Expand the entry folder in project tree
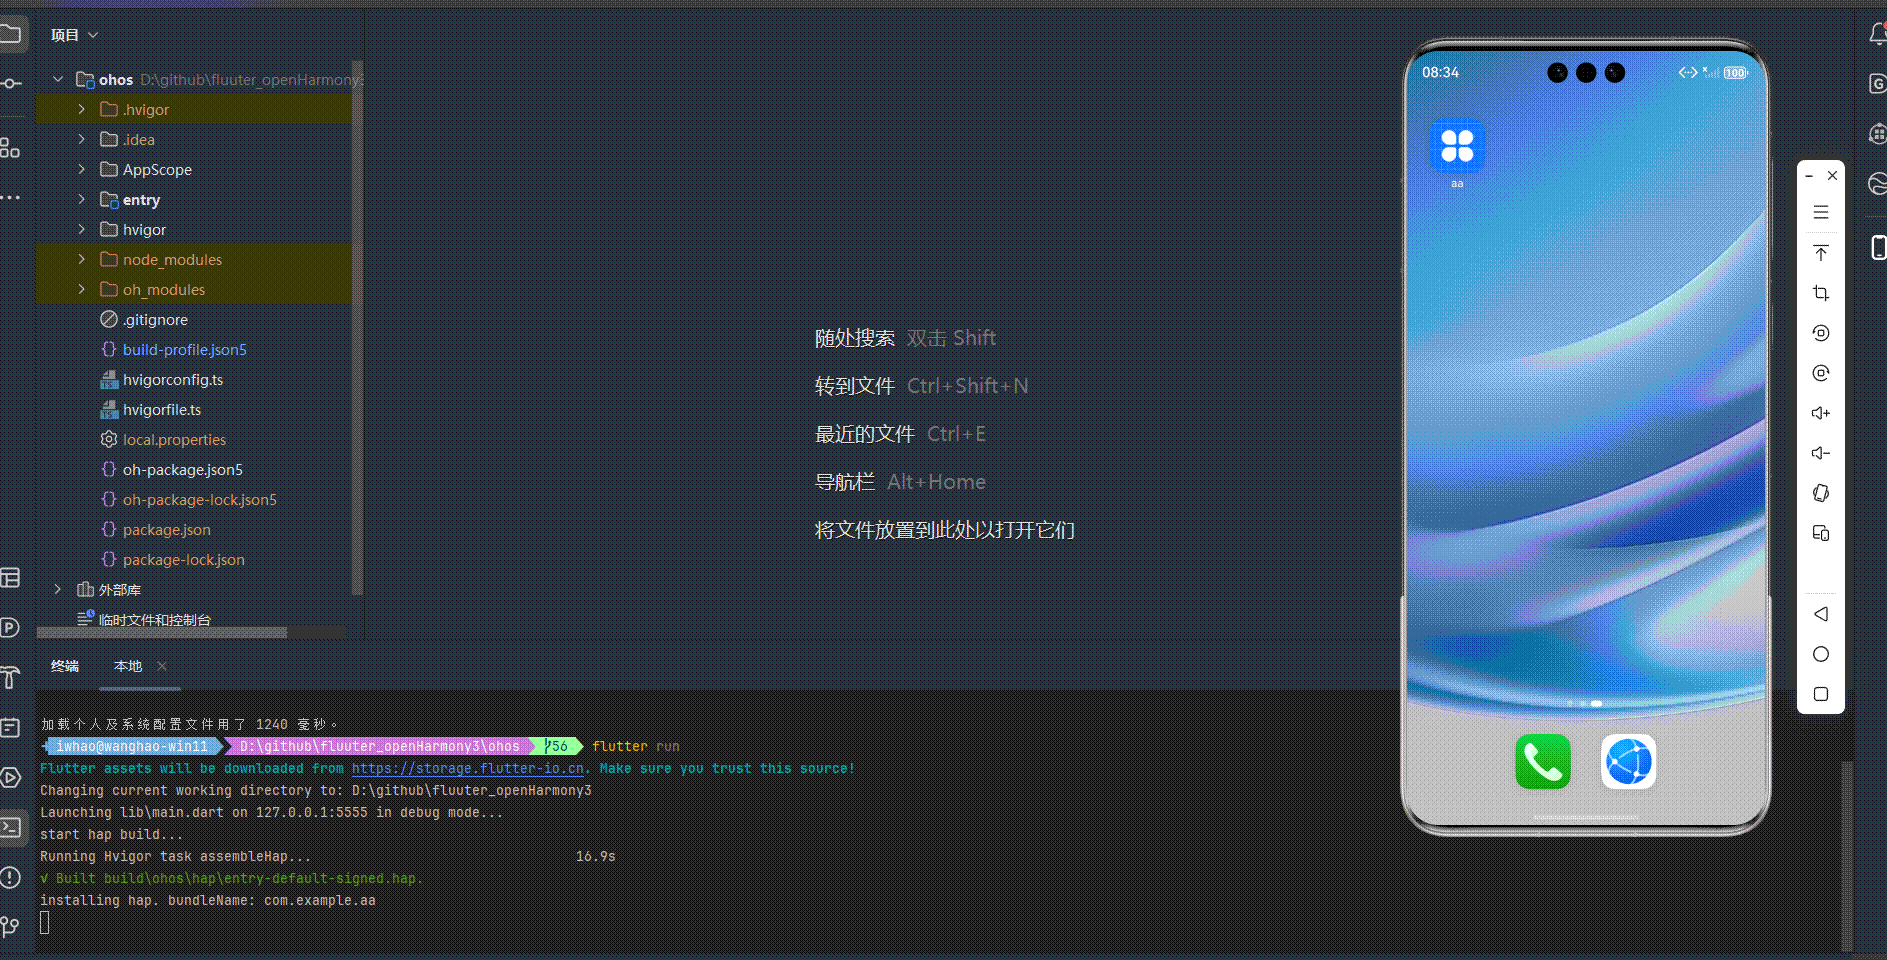The image size is (1887, 960). 82,199
